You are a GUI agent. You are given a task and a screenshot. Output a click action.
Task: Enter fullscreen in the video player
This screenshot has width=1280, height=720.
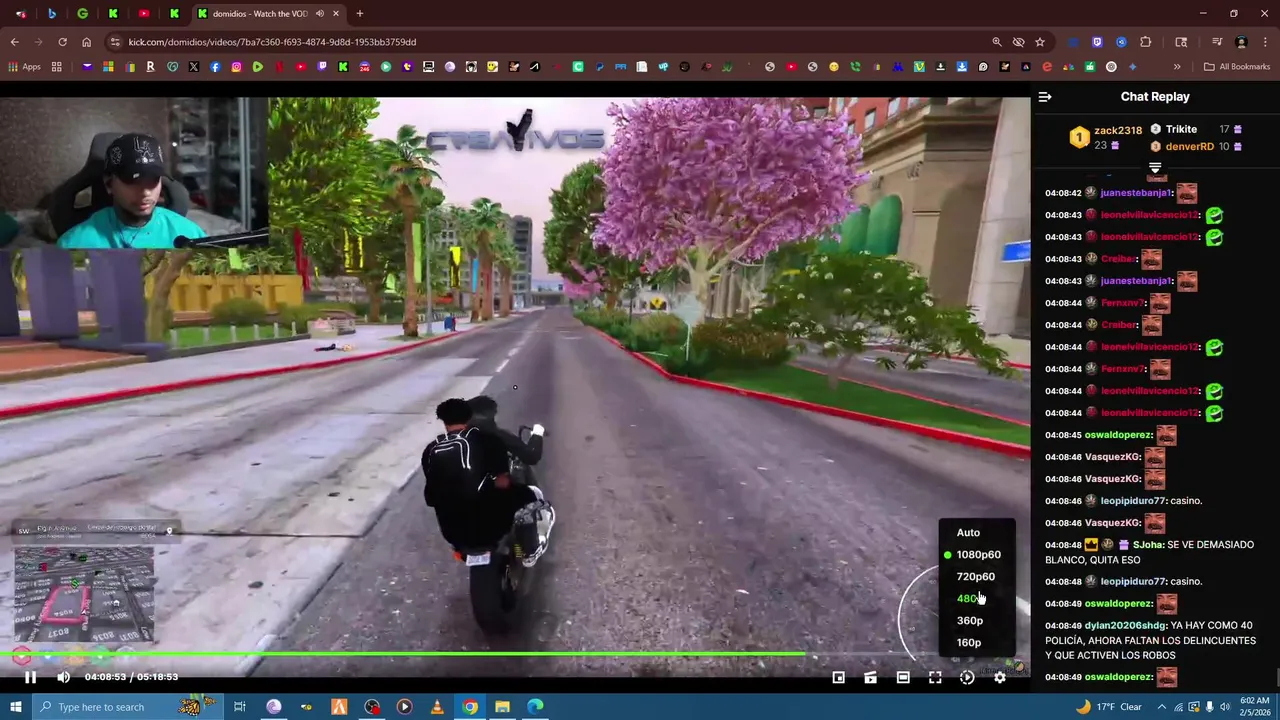click(x=935, y=678)
